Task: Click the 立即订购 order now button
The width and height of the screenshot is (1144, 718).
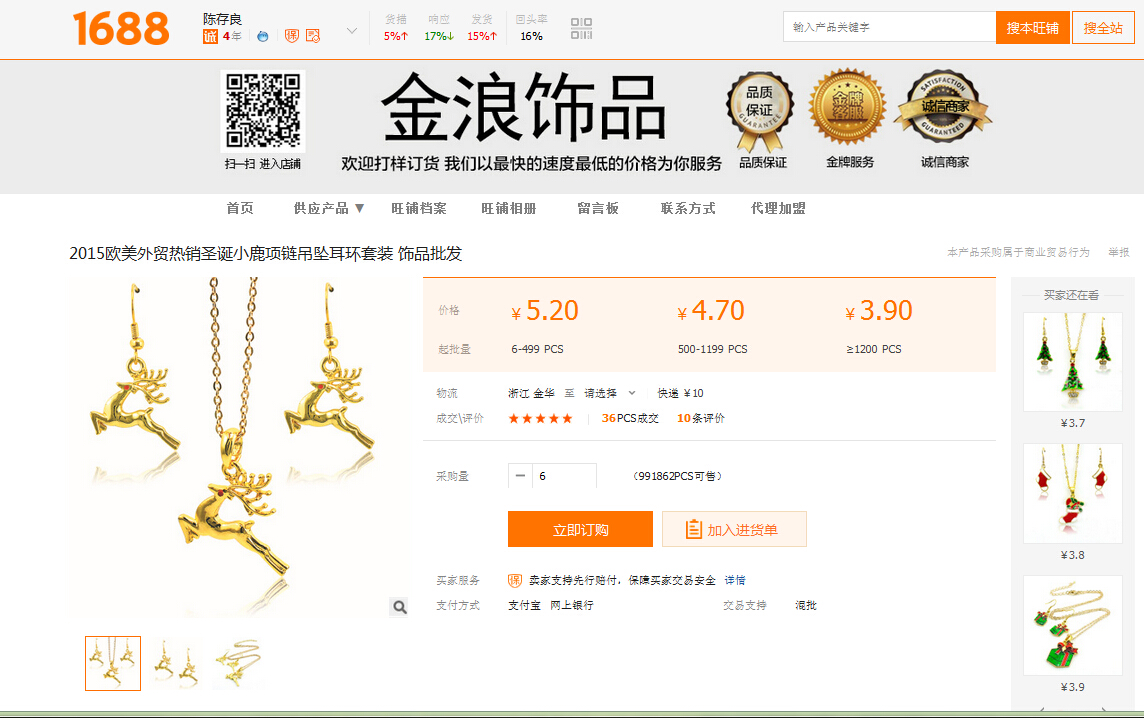Action: coord(580,530)
